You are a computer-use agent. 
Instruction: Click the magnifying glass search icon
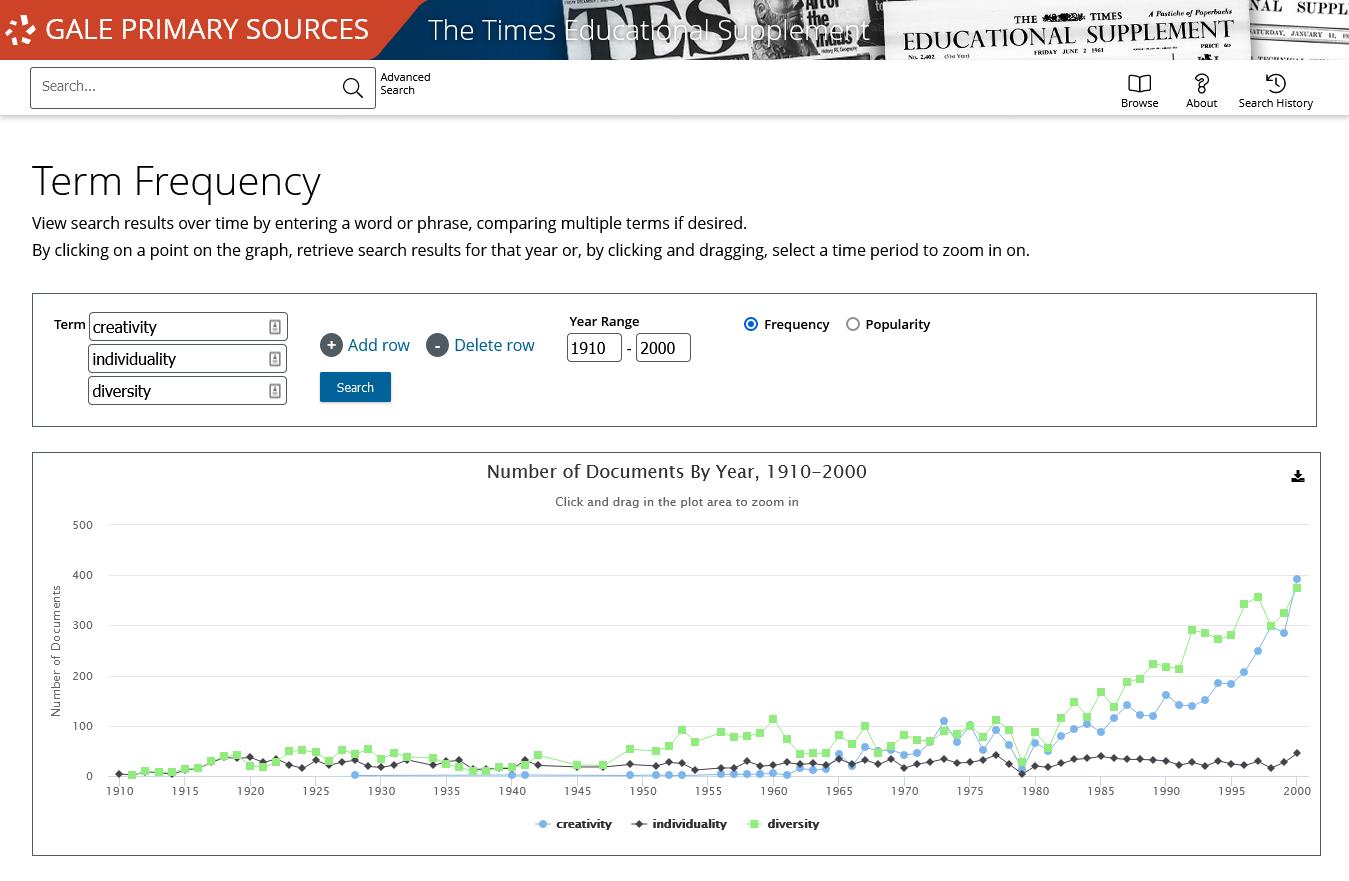[x=353, y=88]
